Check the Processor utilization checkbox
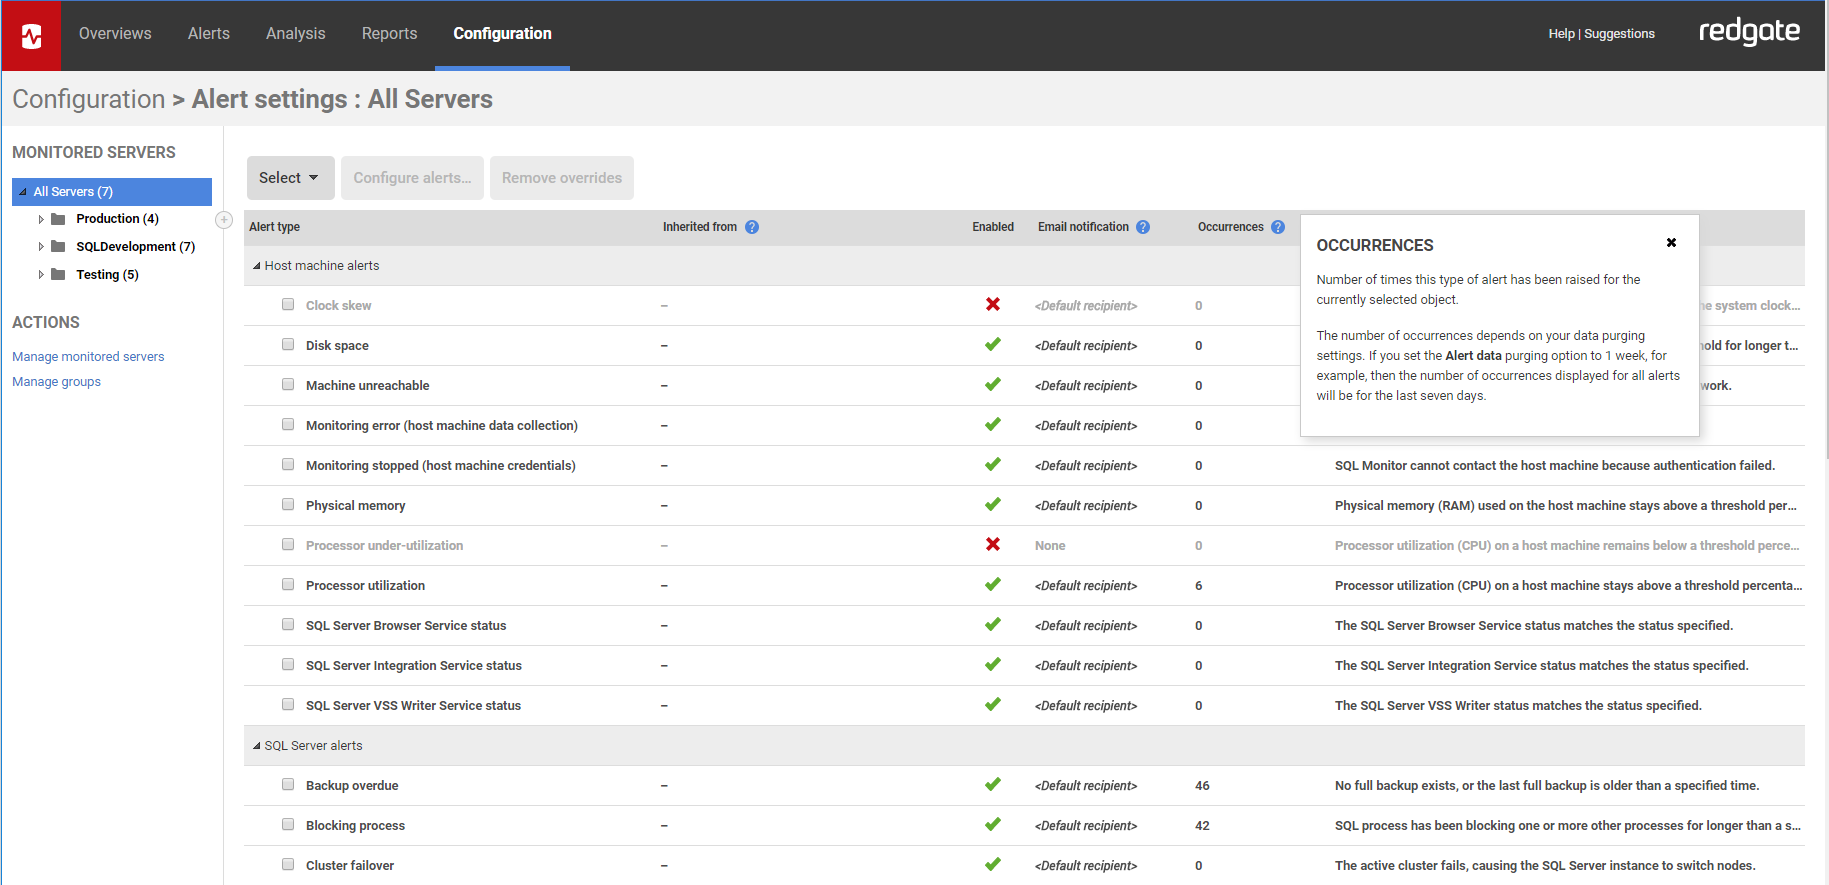 coord(288,584)
